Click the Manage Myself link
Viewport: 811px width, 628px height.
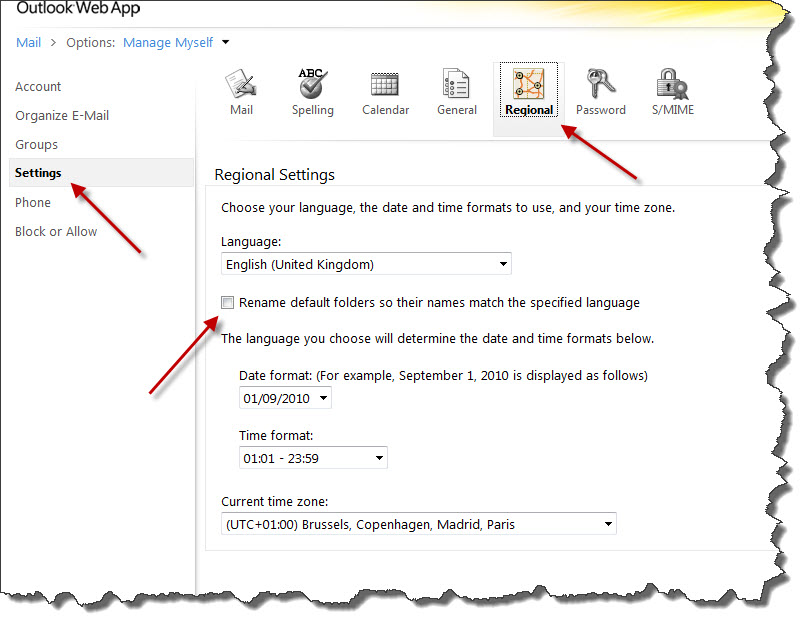tap(168, 42)
